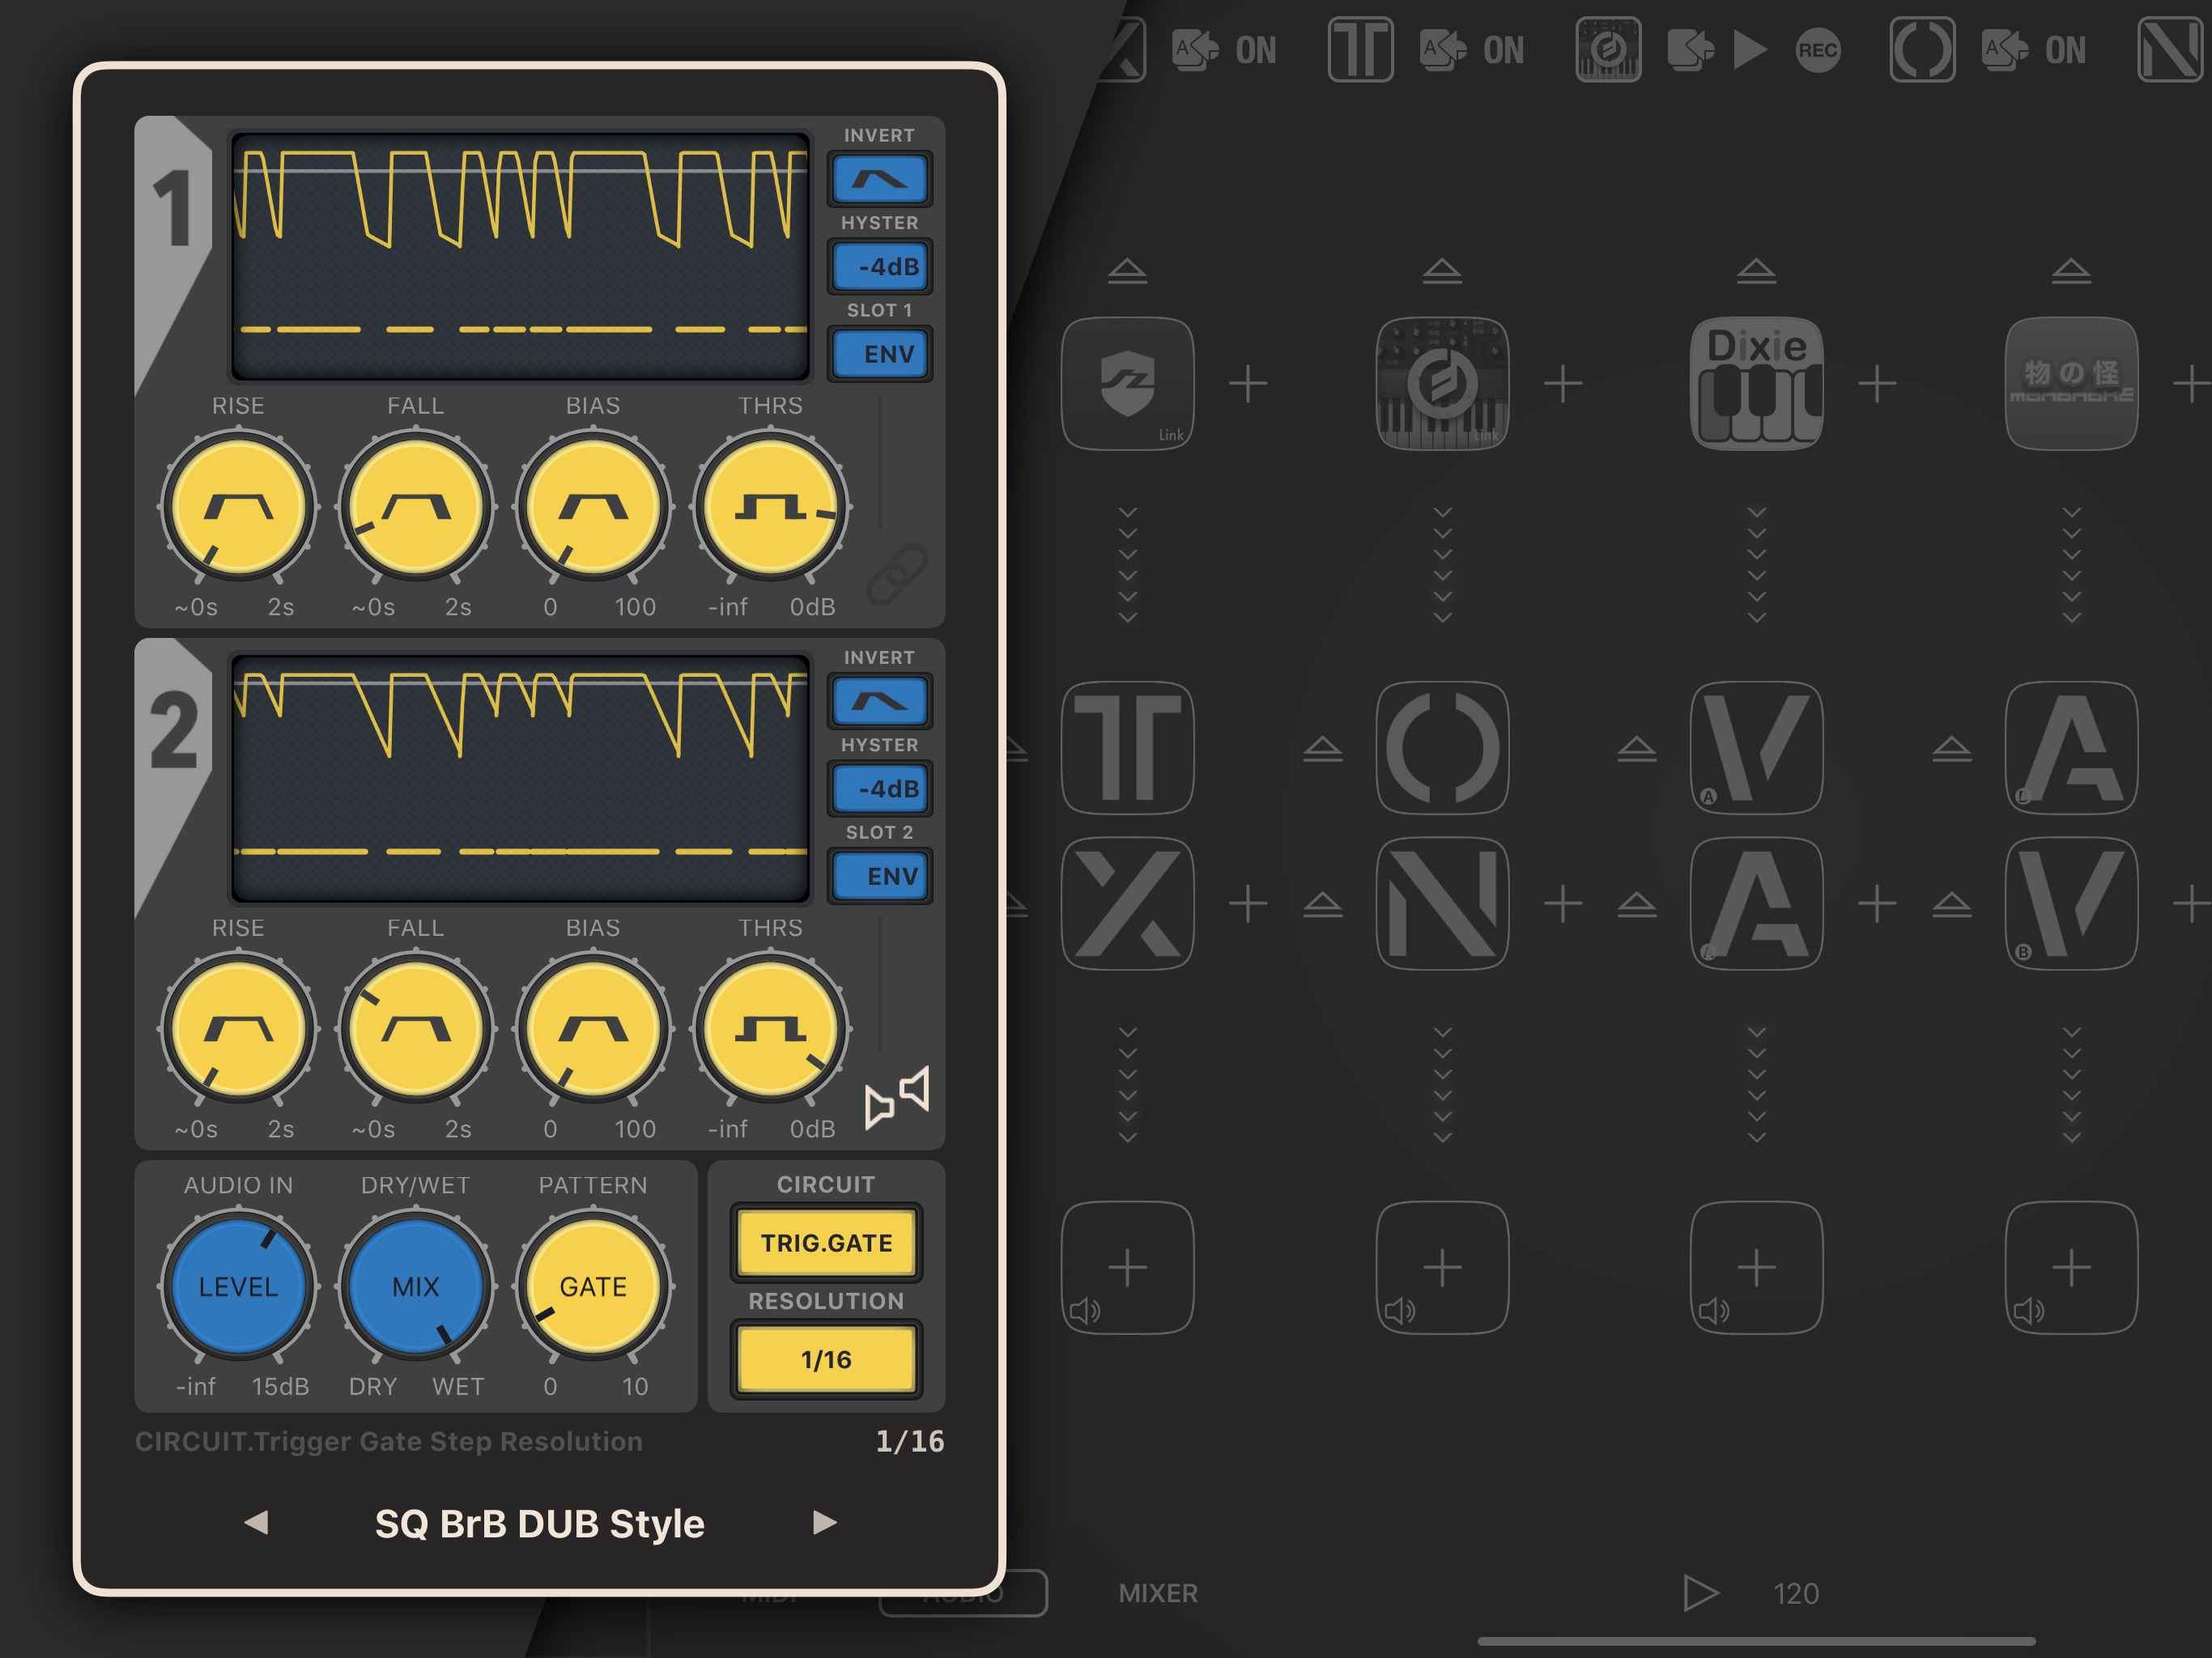Viewport: 2212px width, 1658px height.
Task: Click the Dixie synth app icon
Action: pos(1756,383)
